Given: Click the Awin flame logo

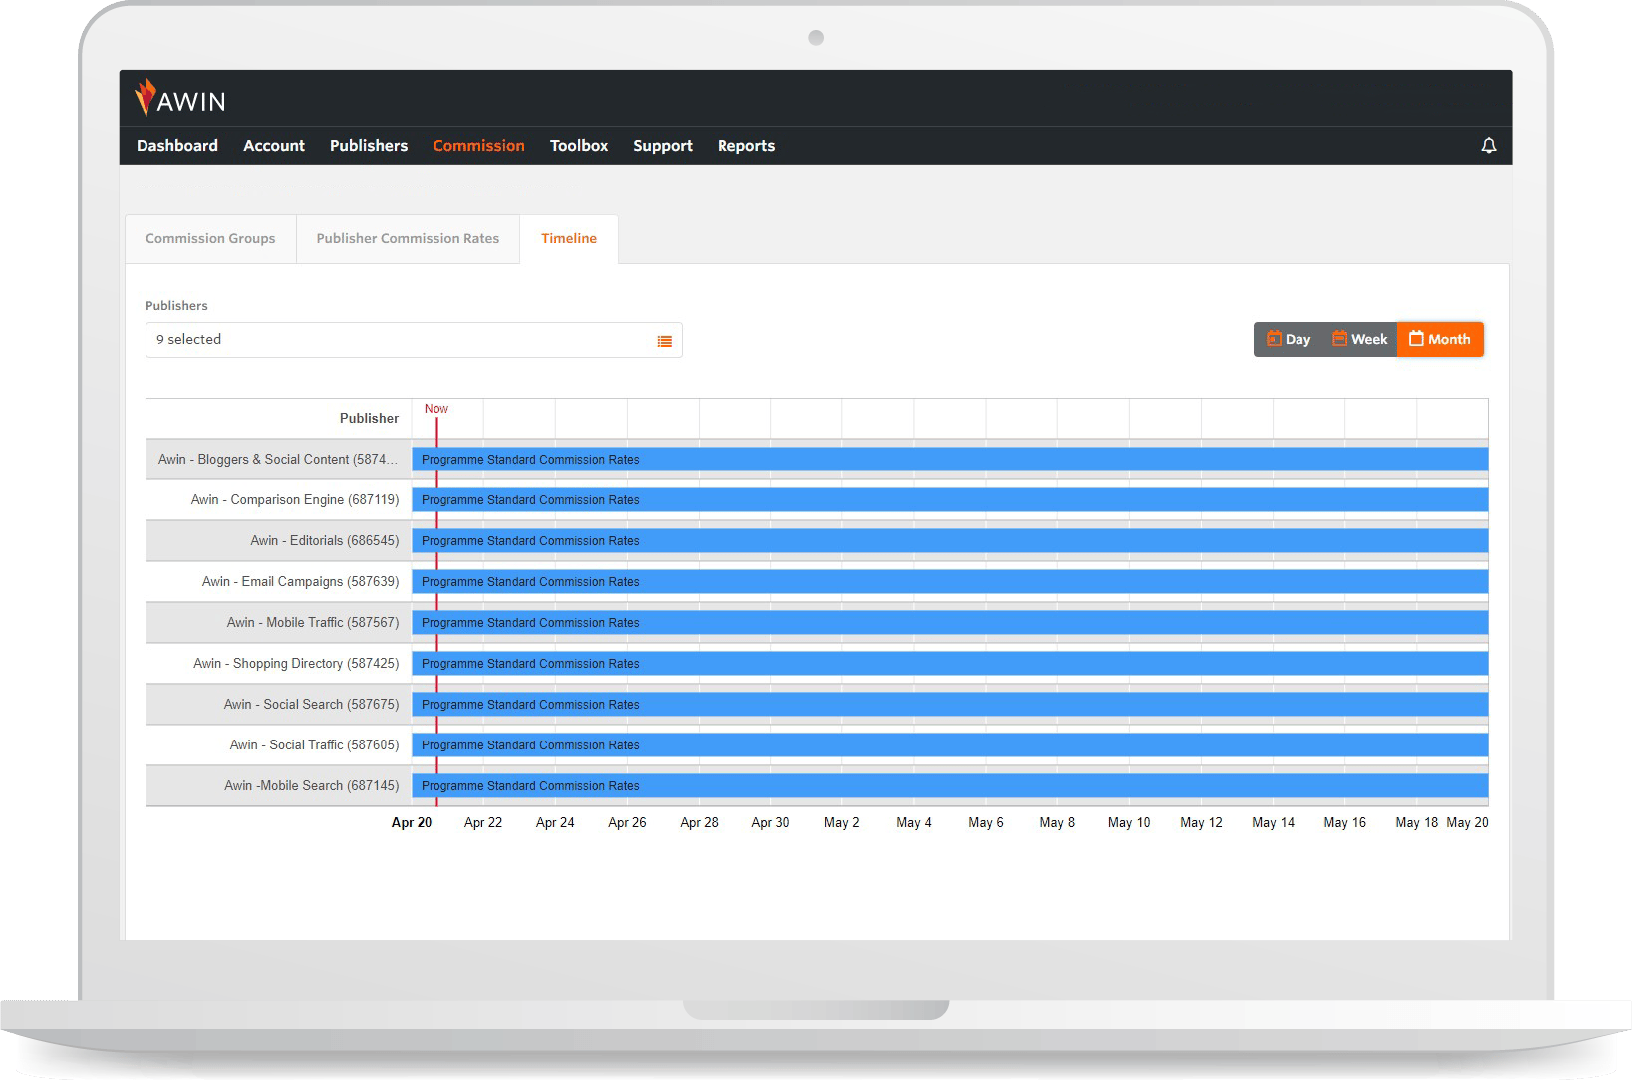Looking at the screenshot, I should tap(146, 98).
